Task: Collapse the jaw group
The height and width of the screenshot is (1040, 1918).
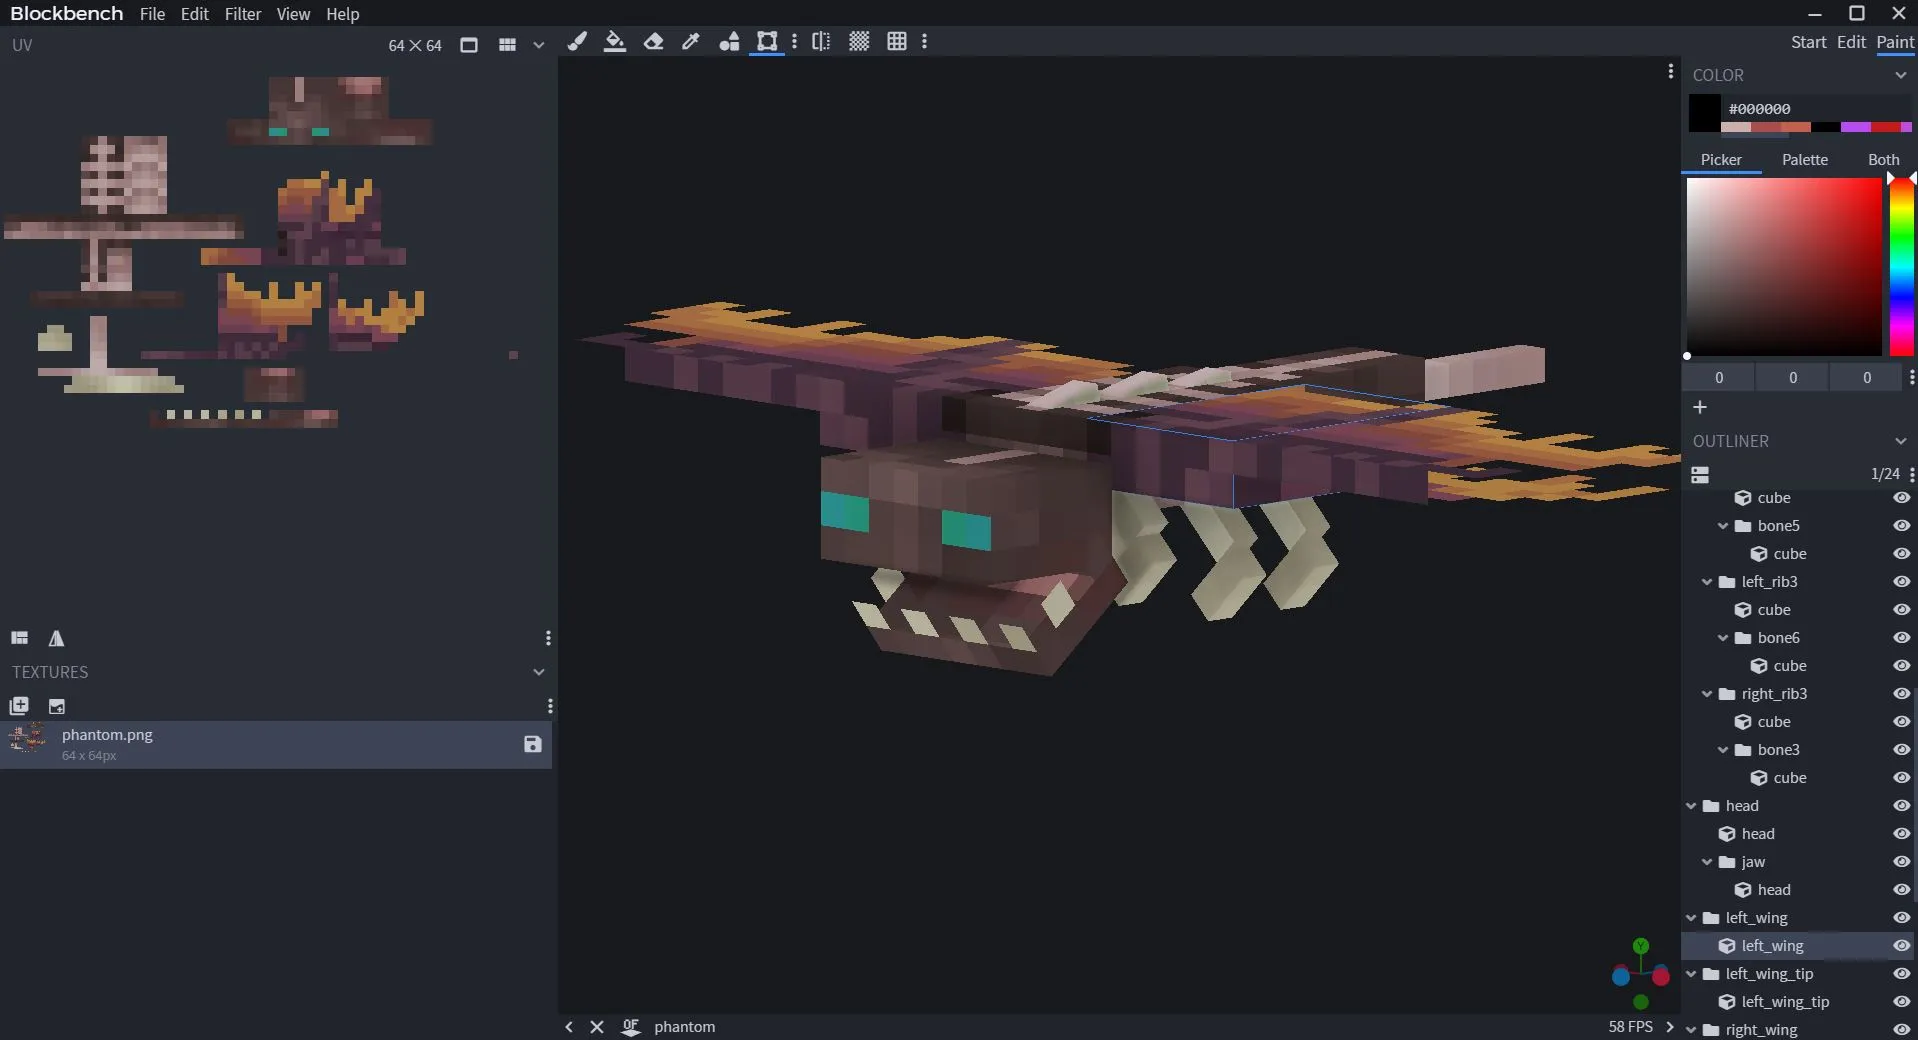Action: [1707, 862]
